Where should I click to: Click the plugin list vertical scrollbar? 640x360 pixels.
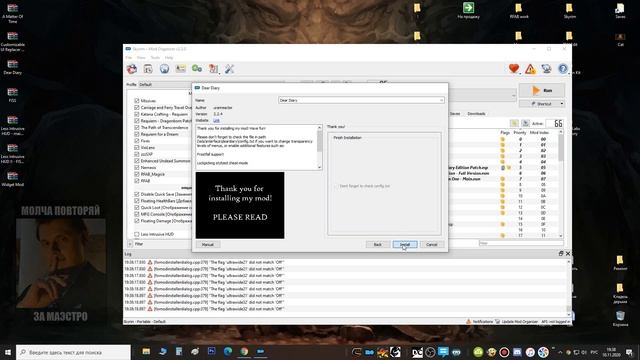pos(560,184)
